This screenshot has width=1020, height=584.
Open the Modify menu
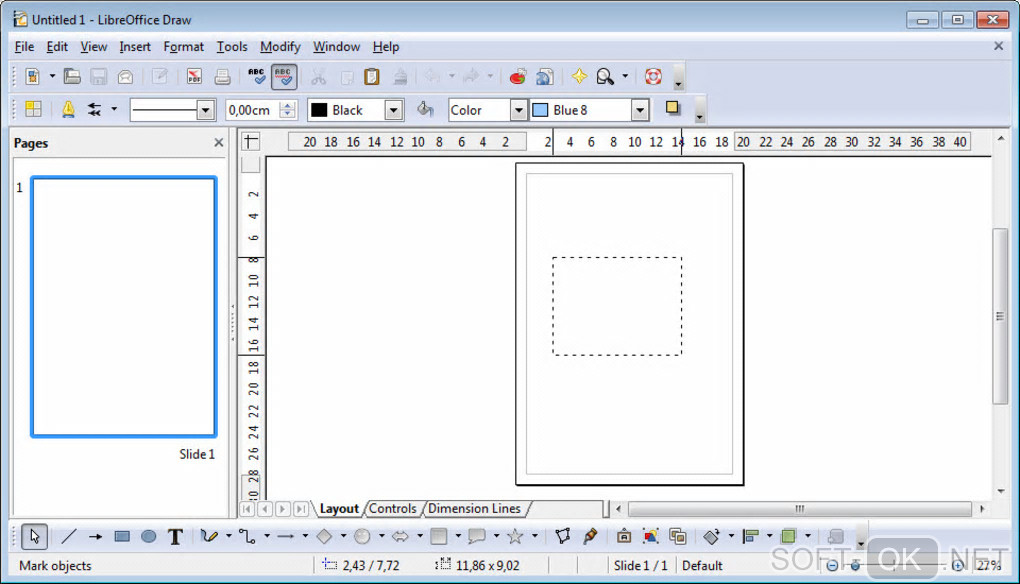(x=280, y=47)
